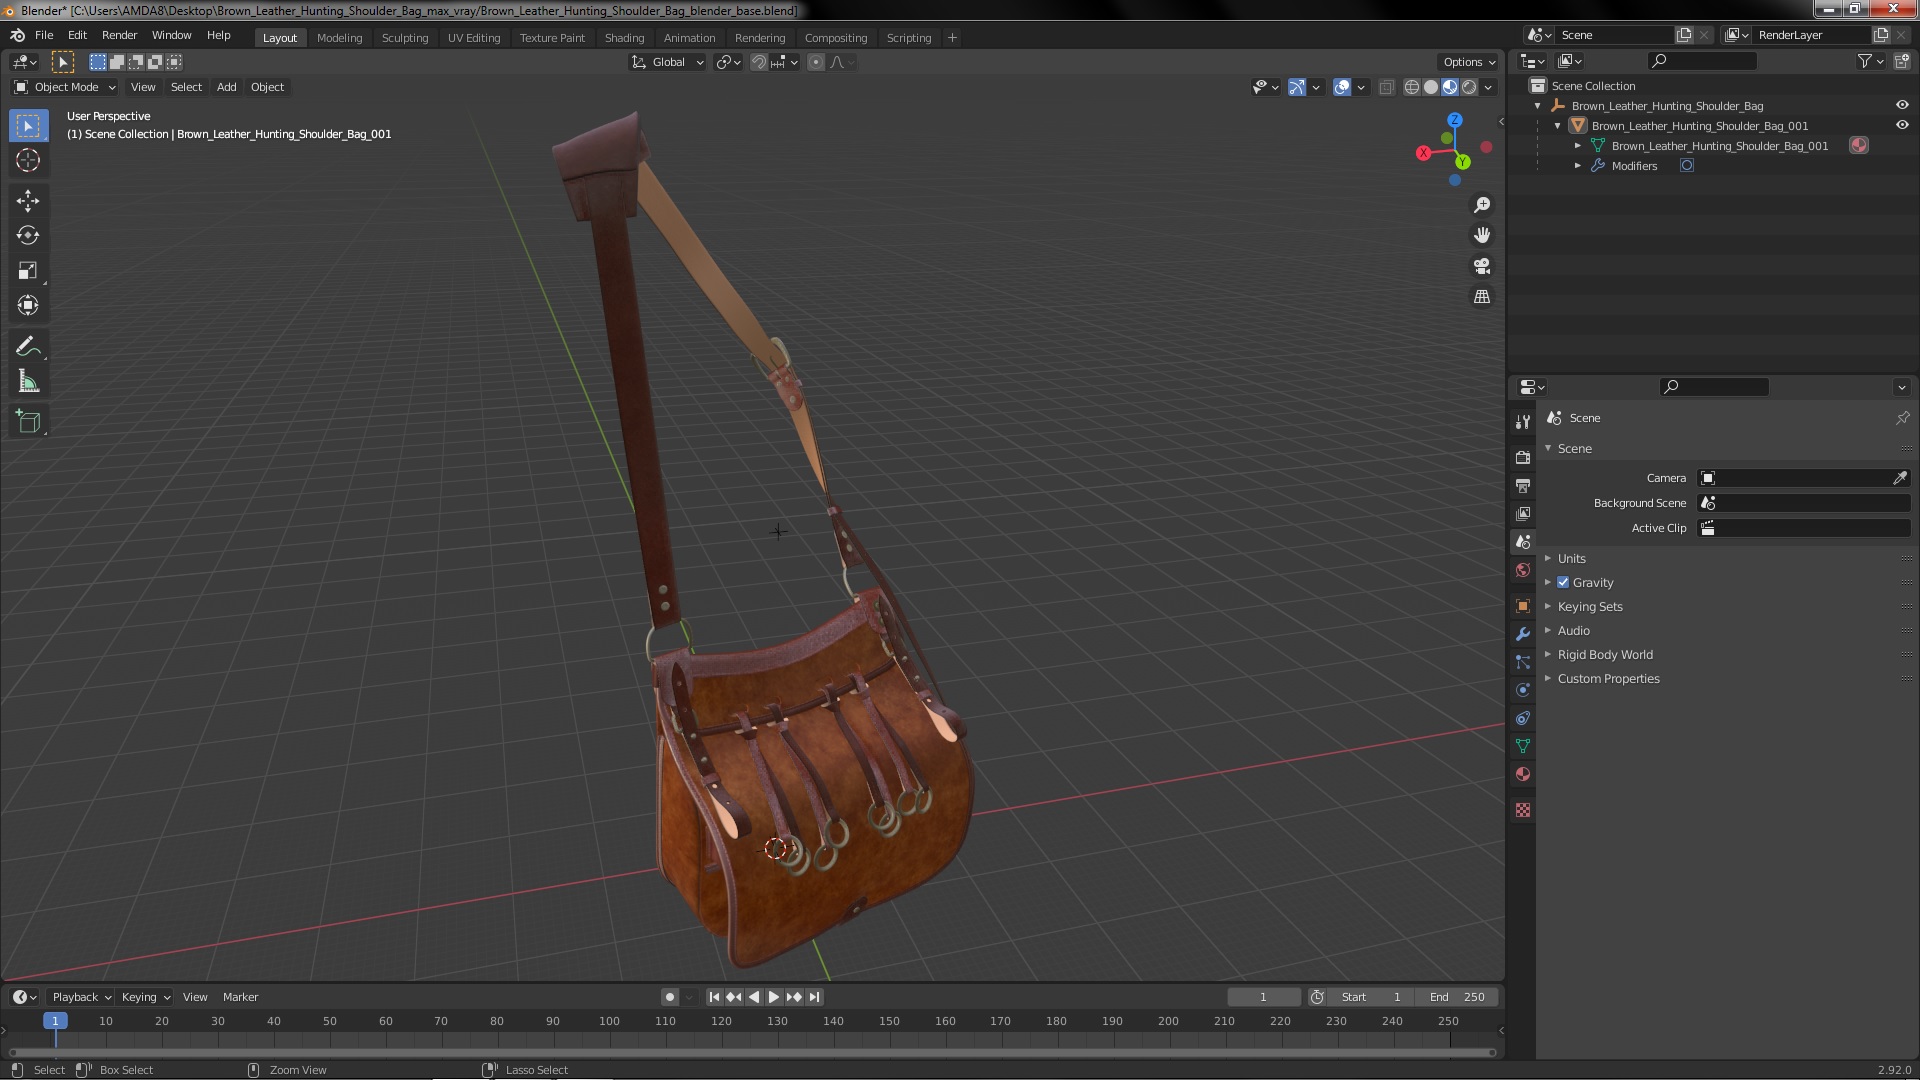Open the Add menu in viewport header
The height and width of the screenshot is (1080, 1920).
(x=226, y=87)
